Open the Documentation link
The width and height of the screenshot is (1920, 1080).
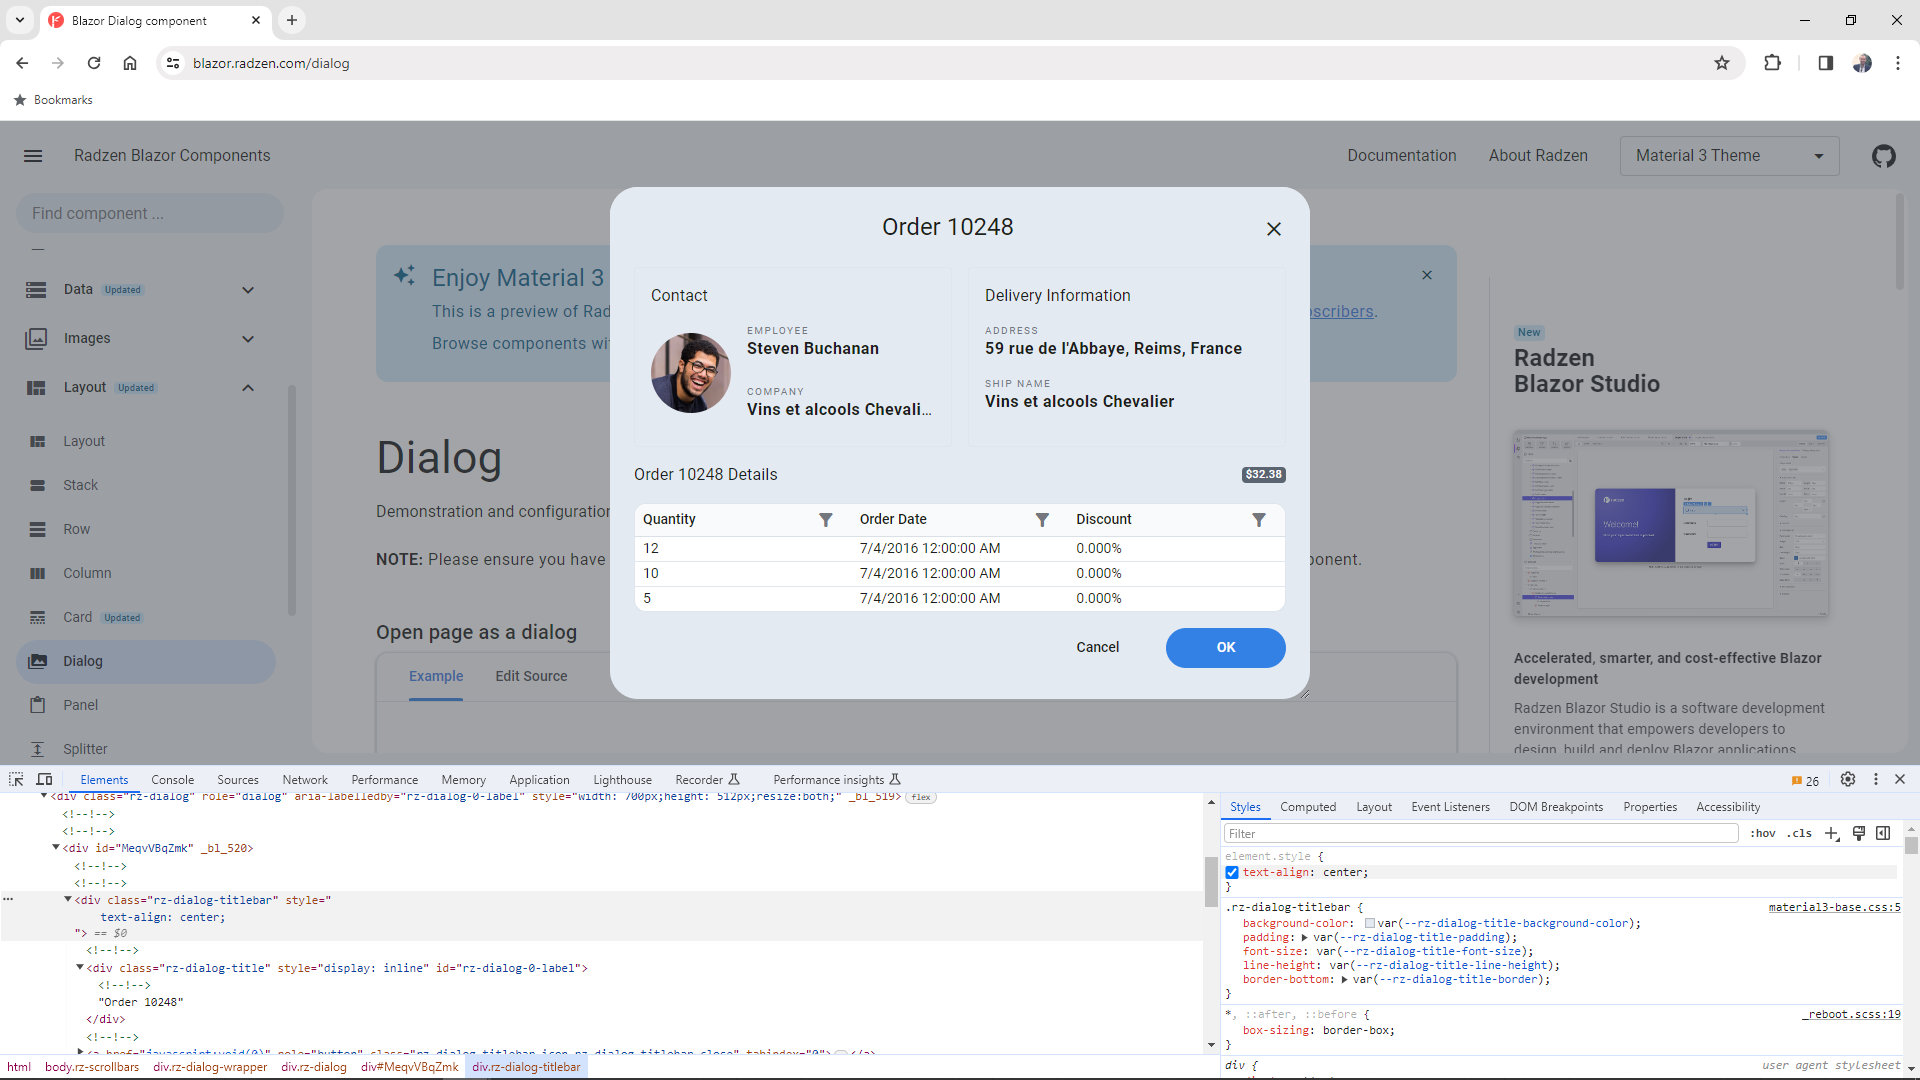pos(1401,156)
